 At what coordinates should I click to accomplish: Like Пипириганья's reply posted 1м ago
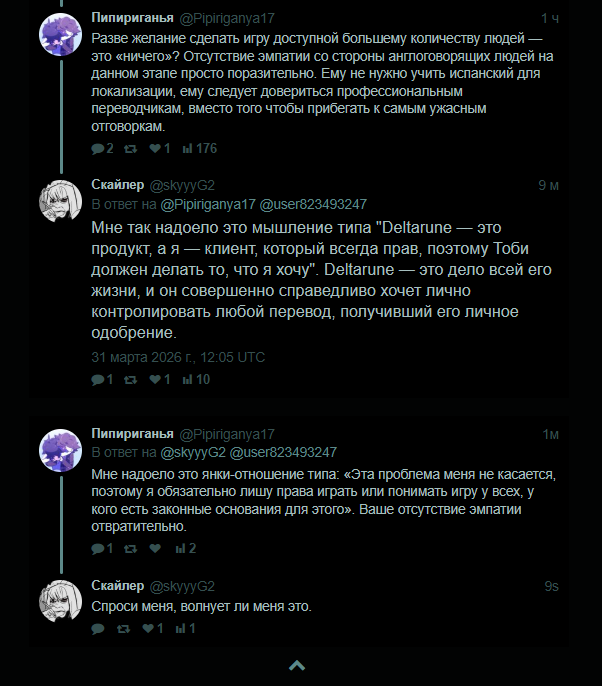[x=155, y=548]
